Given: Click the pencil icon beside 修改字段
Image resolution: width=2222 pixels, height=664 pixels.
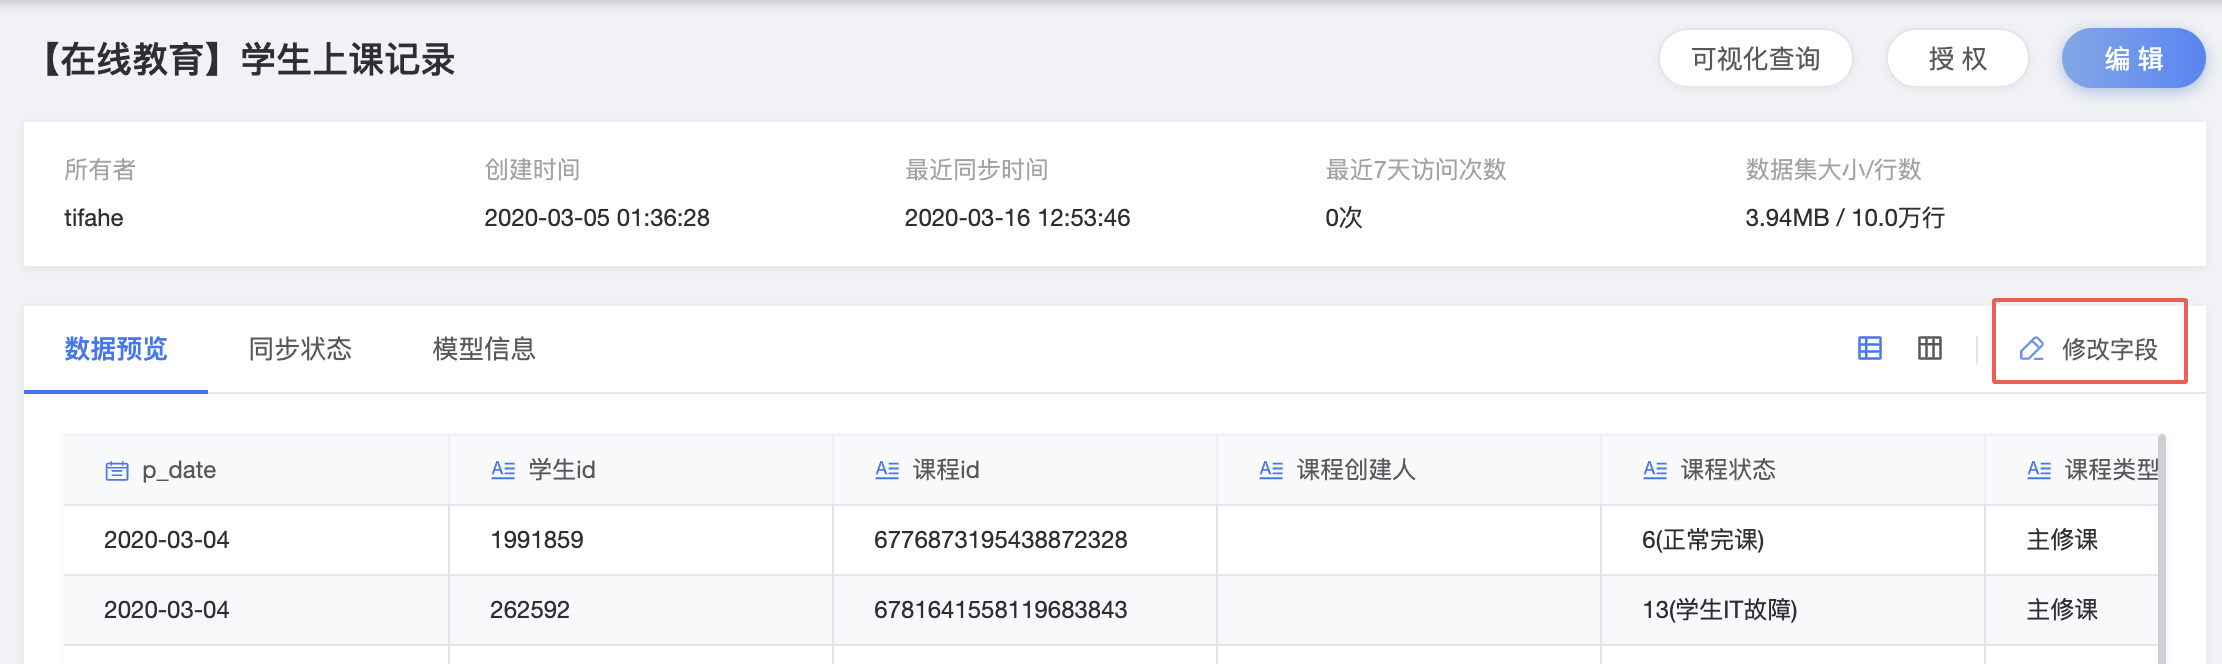Looking at the screenshot, I should coord(2031,349).
